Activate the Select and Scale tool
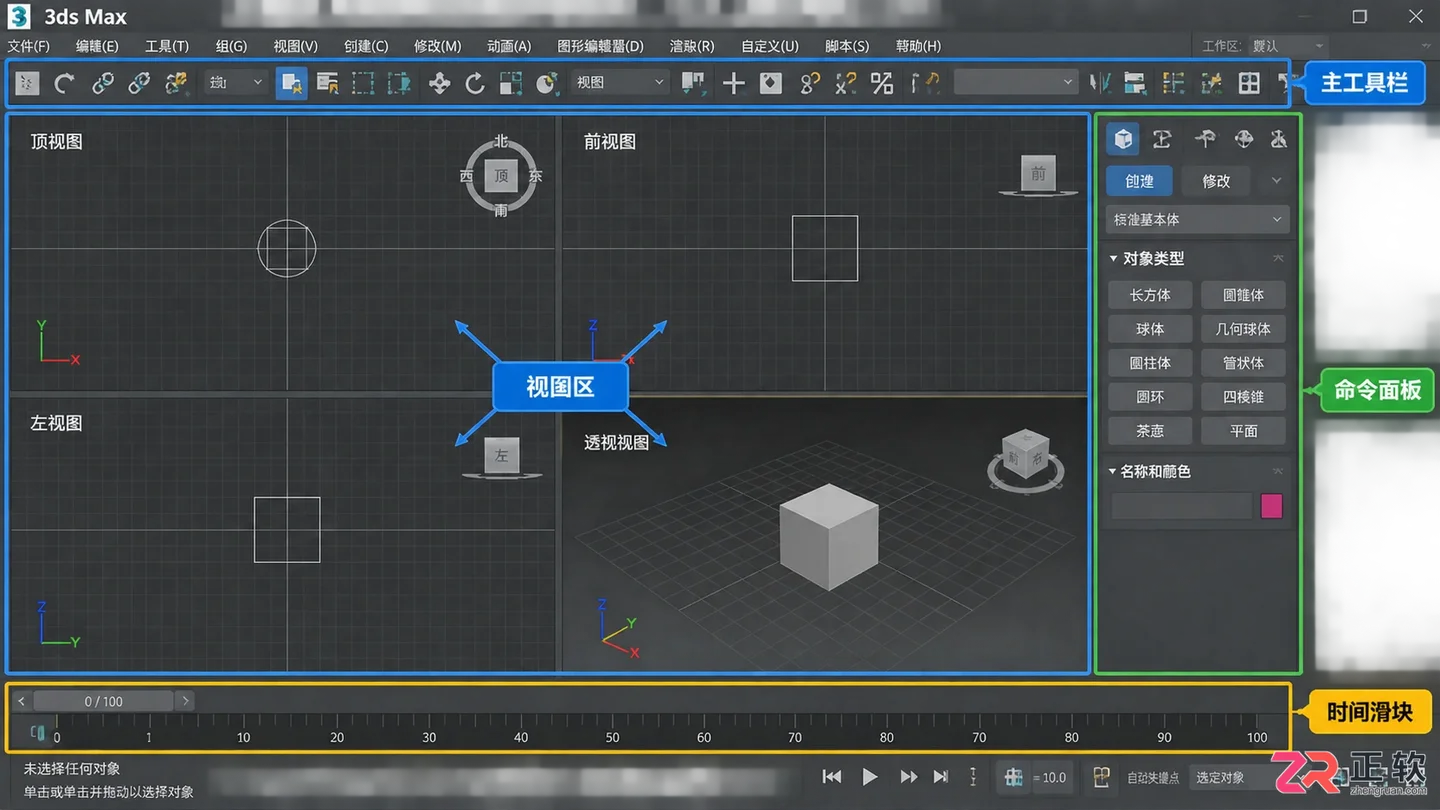The height and width of the screenshot is (810, 1440). click(x=511, y=83)
